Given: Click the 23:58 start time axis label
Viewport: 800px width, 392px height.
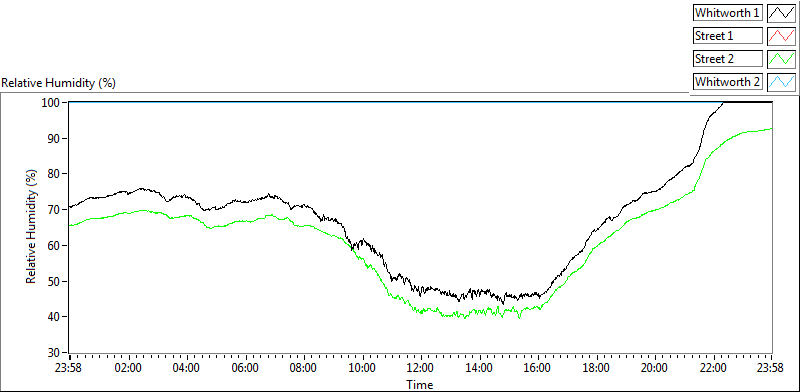Looking at the screenshot, I should [70, 368].
